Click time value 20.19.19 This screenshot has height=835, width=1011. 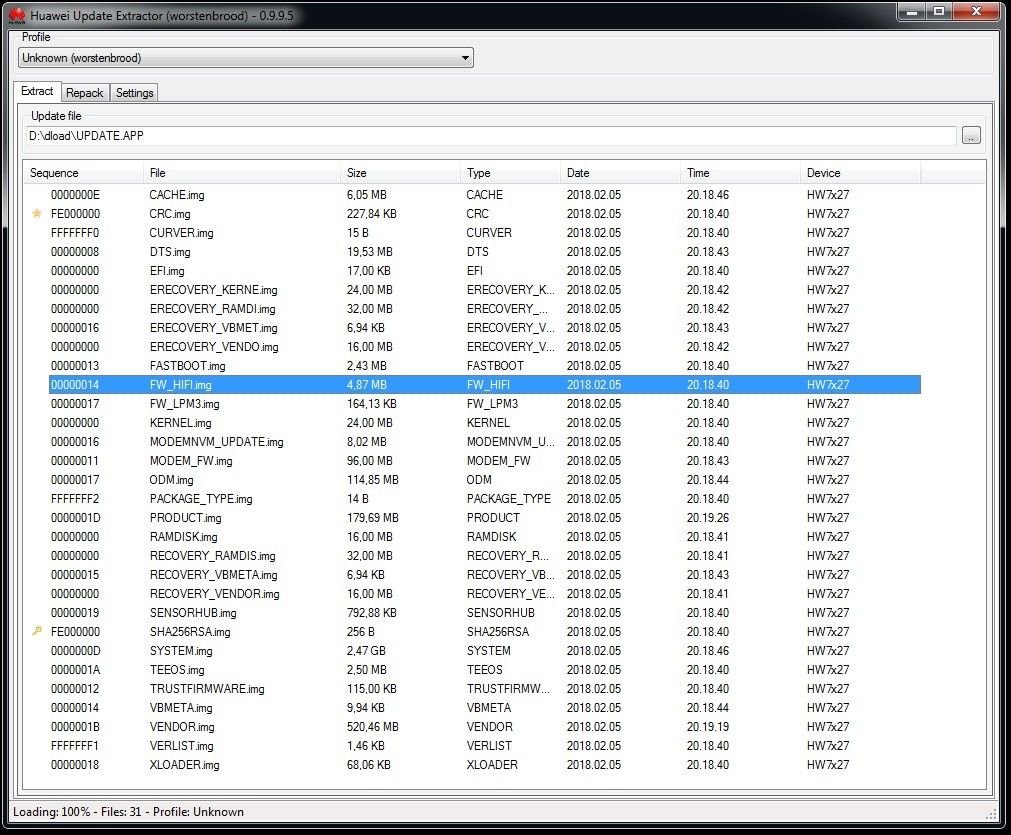(708, 727)
